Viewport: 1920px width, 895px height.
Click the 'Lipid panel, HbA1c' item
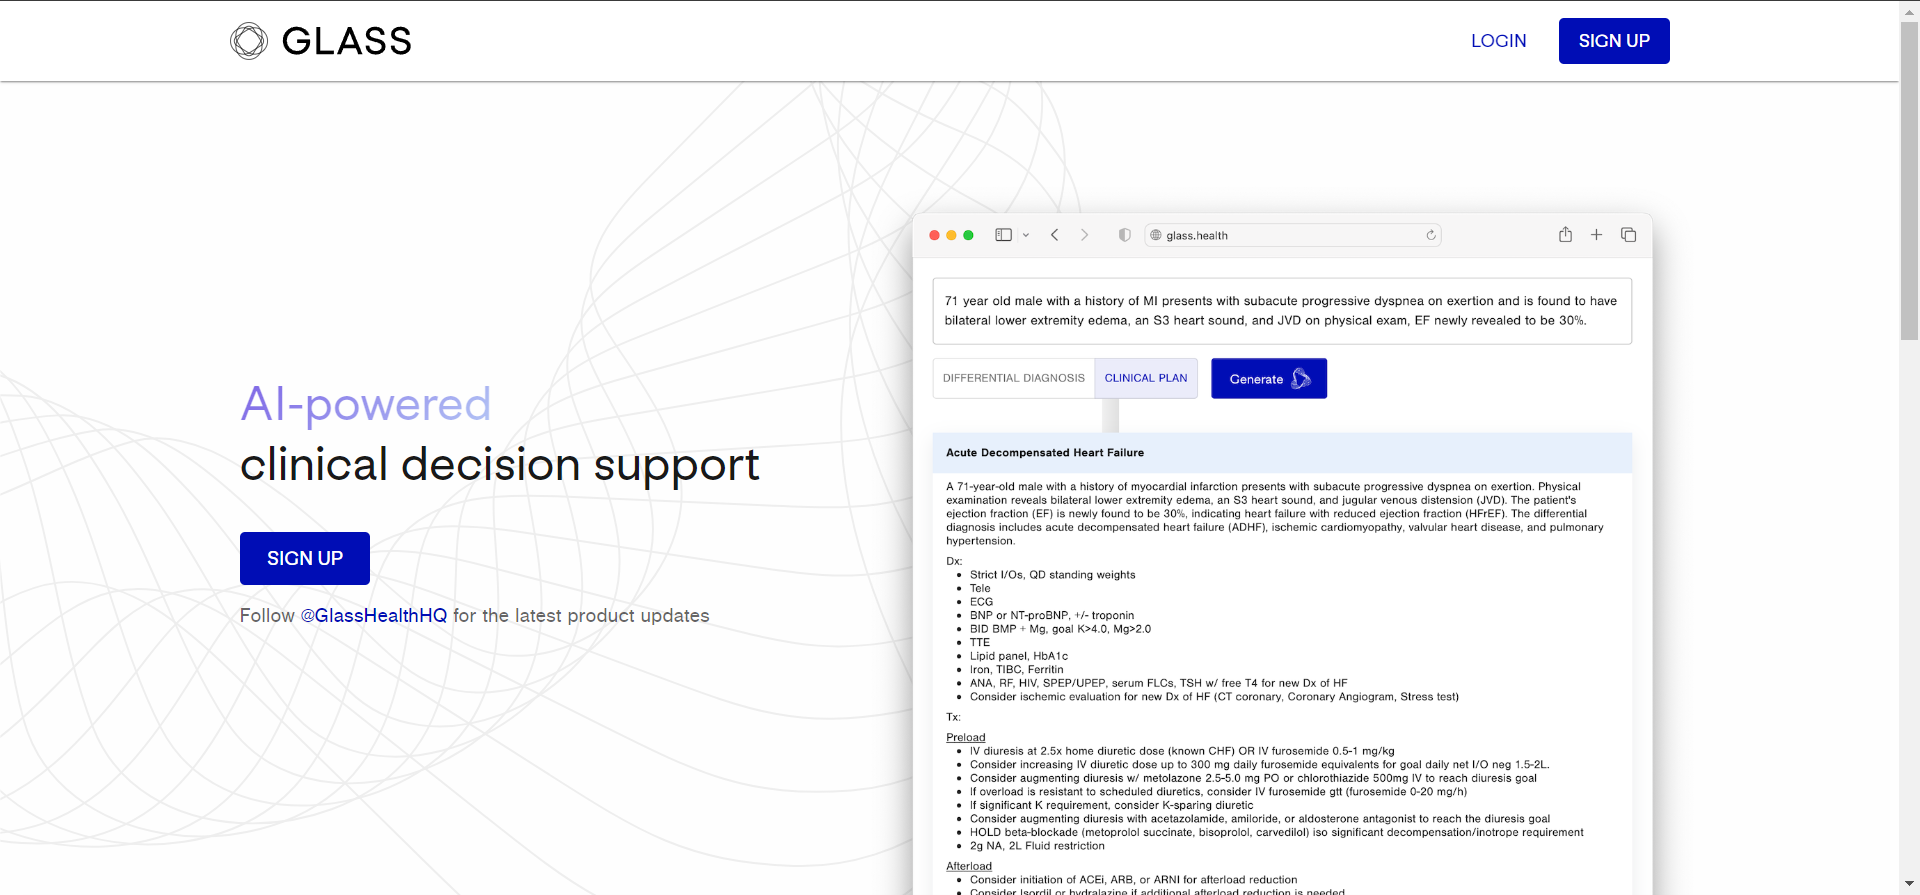1019,657
